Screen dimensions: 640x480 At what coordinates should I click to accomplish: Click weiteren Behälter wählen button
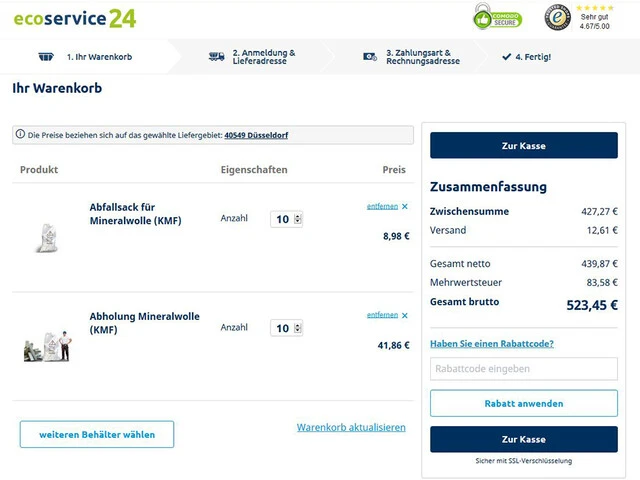pyautogui.click(x=97, y=434)
